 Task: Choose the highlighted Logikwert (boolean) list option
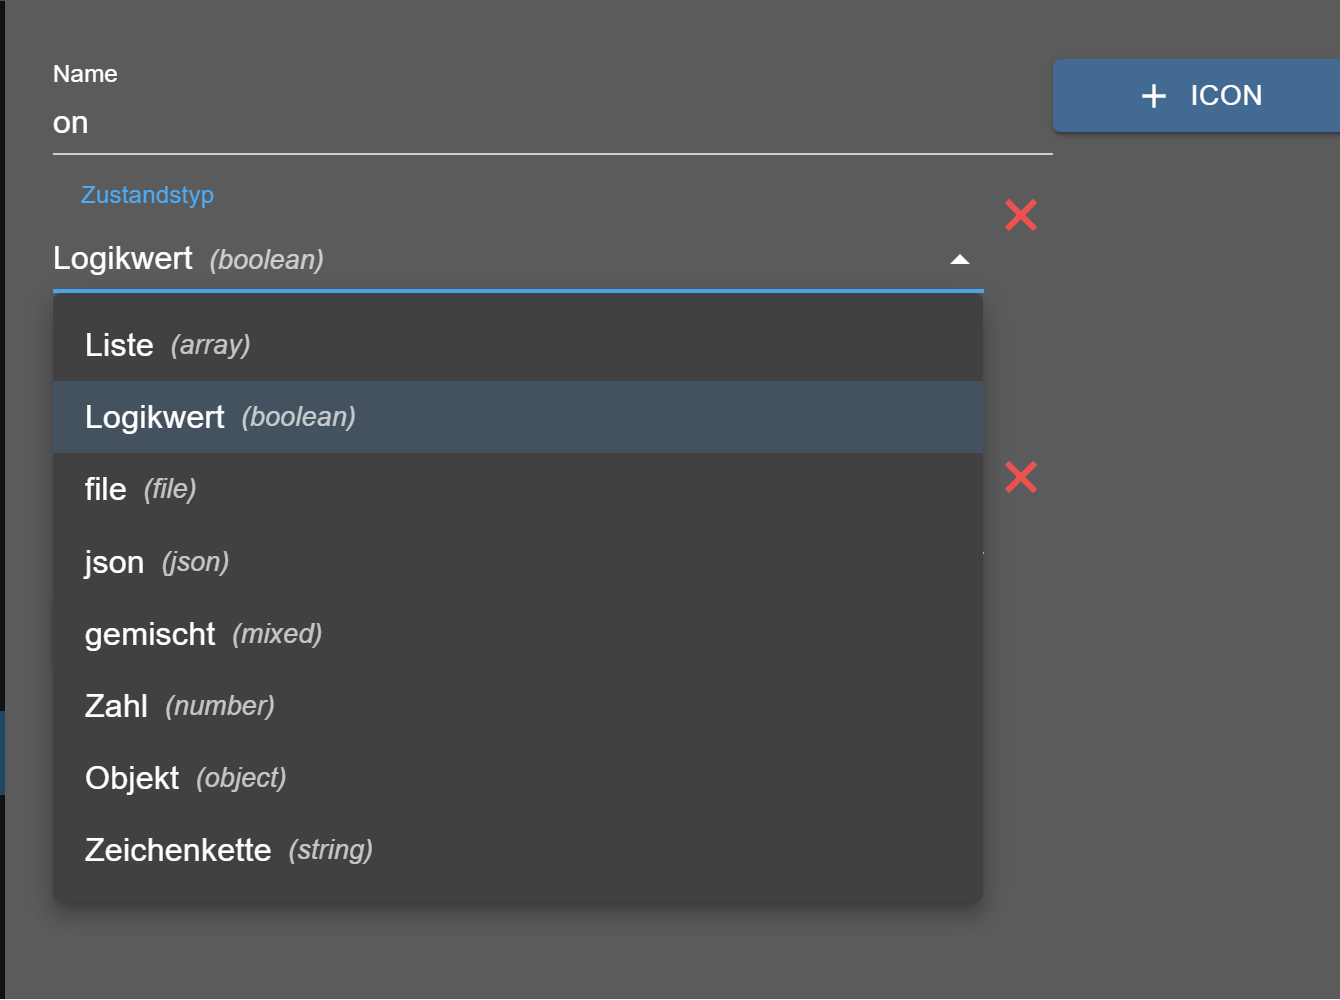[220, 417]
